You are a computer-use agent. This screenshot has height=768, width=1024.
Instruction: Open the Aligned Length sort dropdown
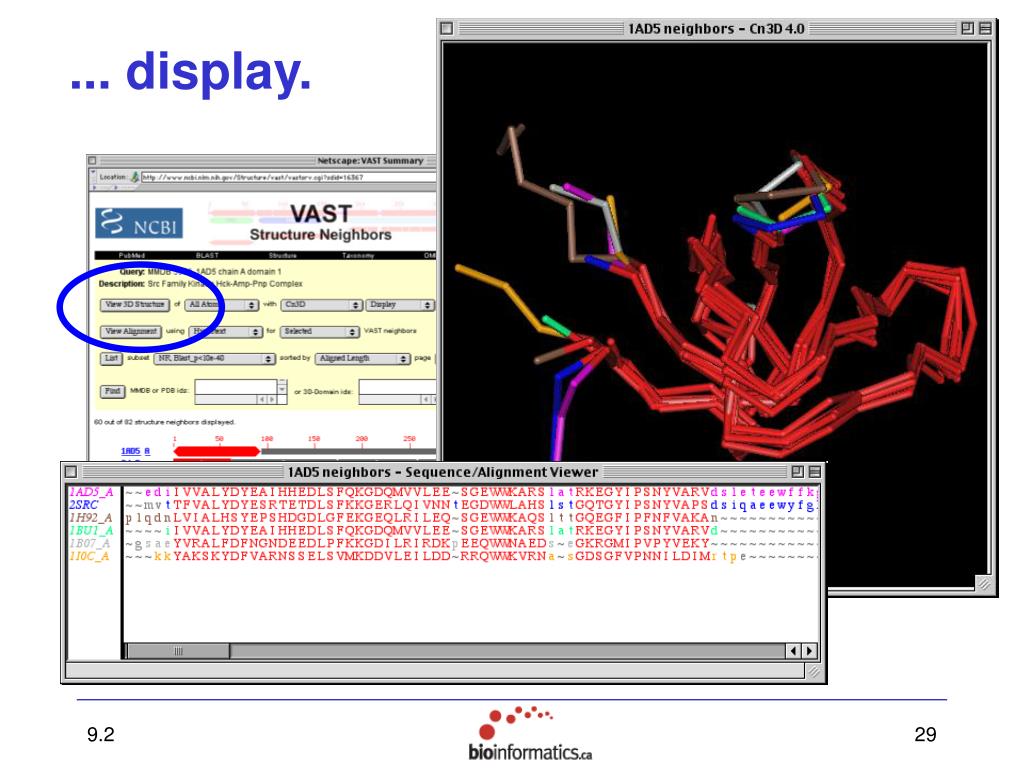(x=362, y=359)
